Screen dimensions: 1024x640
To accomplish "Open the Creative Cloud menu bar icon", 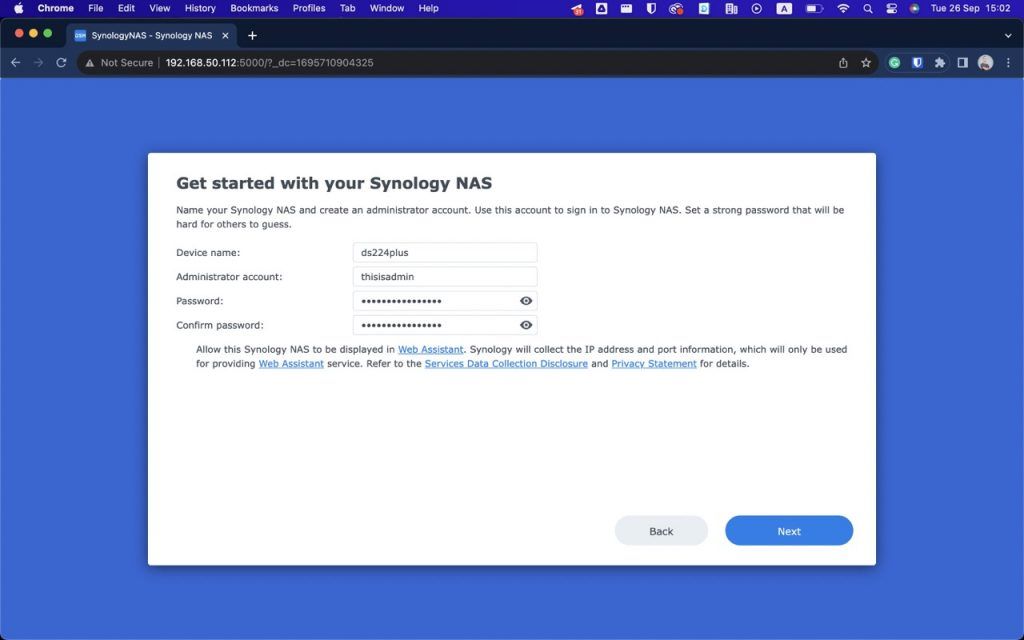I will point(676,8).
